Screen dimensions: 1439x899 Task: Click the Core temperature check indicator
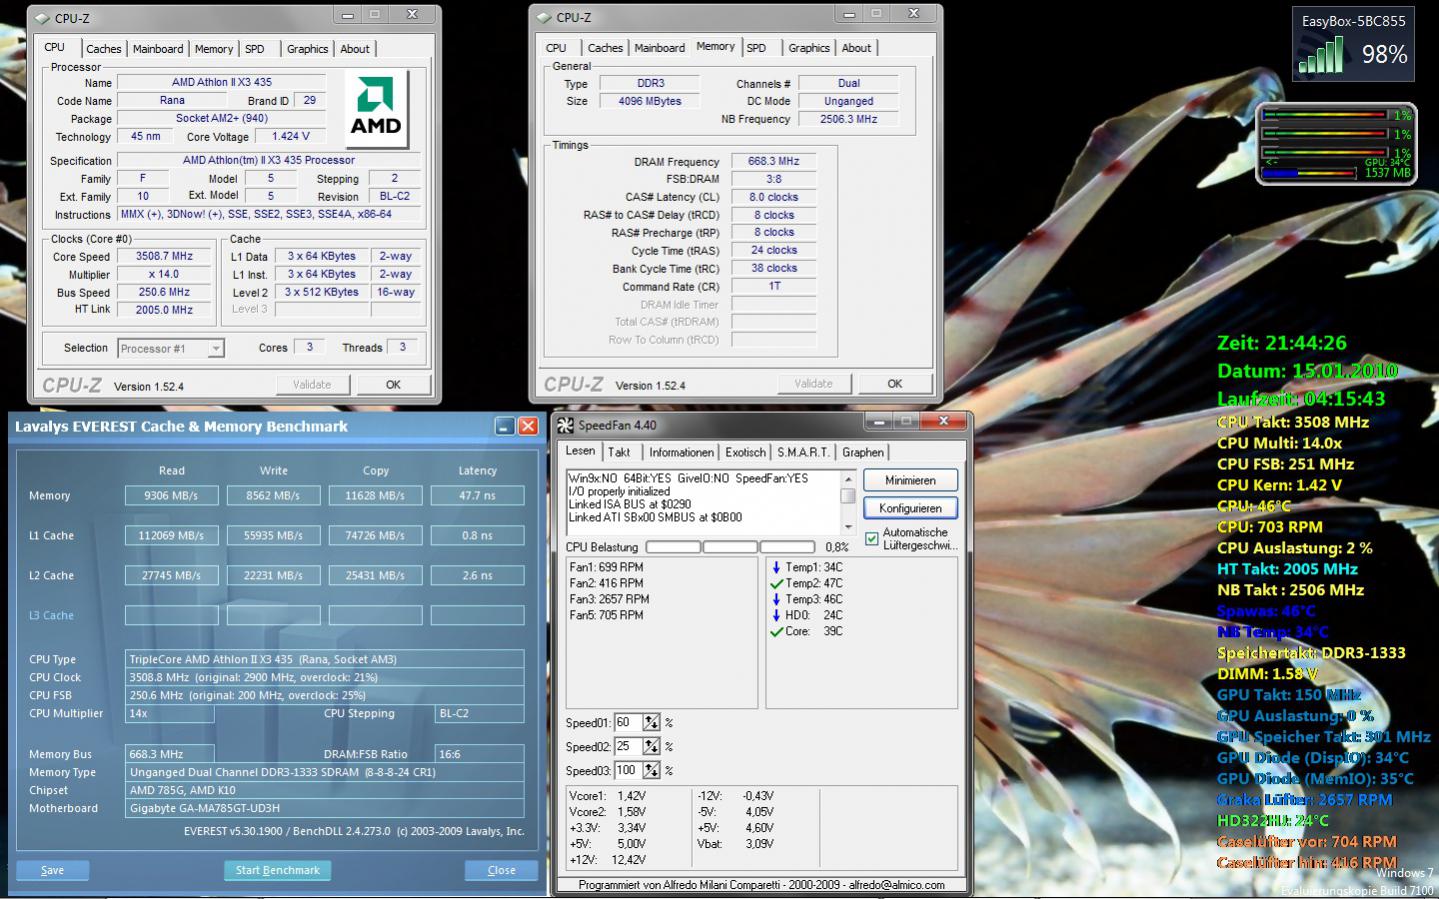pyautogui.click(x=776, y=631)
